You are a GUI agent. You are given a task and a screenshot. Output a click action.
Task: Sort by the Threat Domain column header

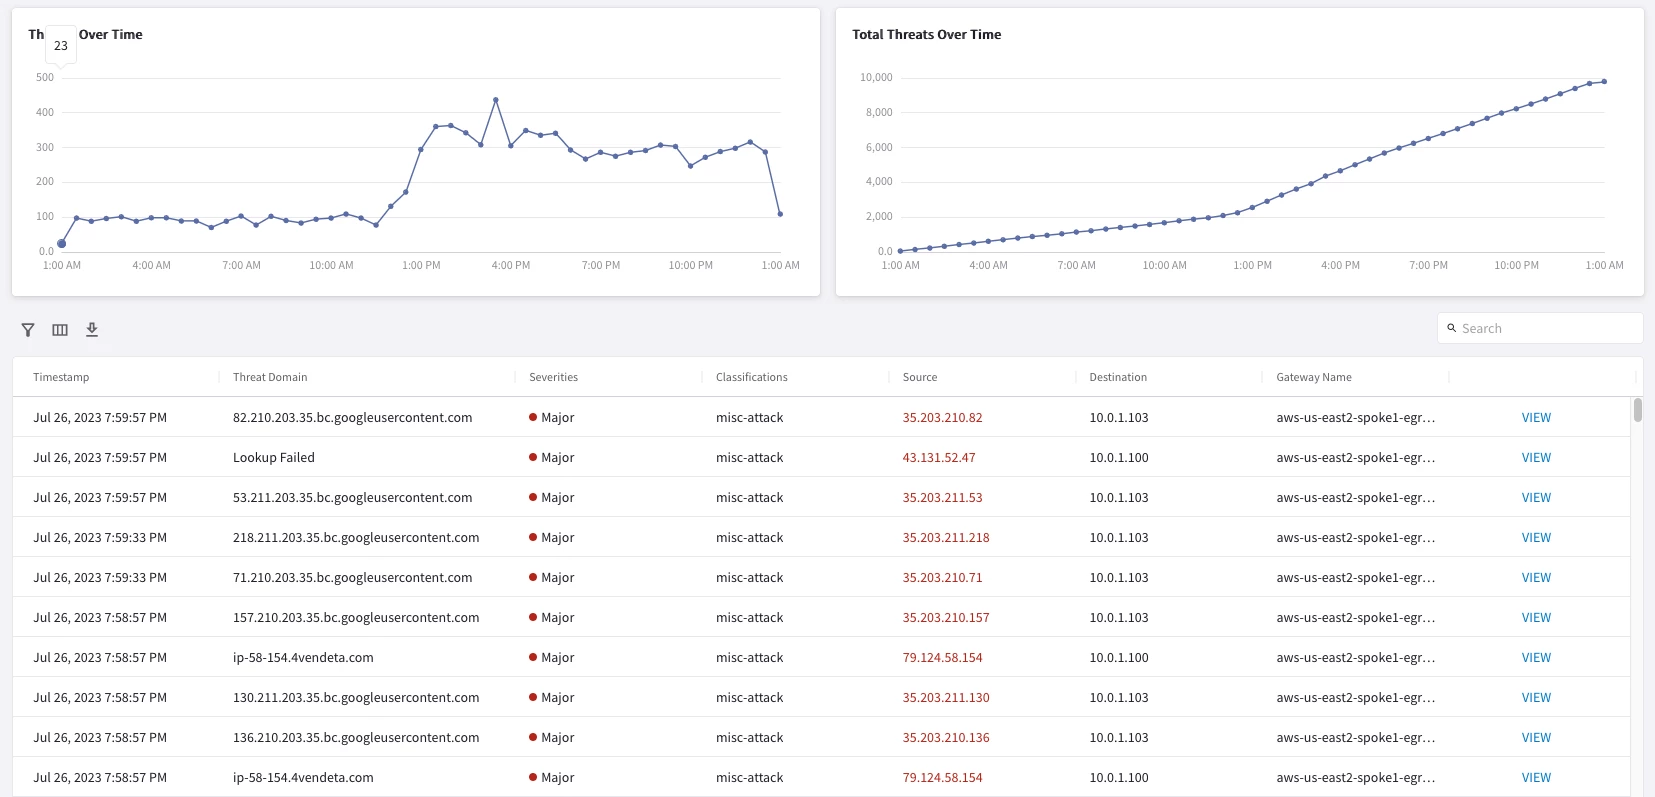coord(270,377)
